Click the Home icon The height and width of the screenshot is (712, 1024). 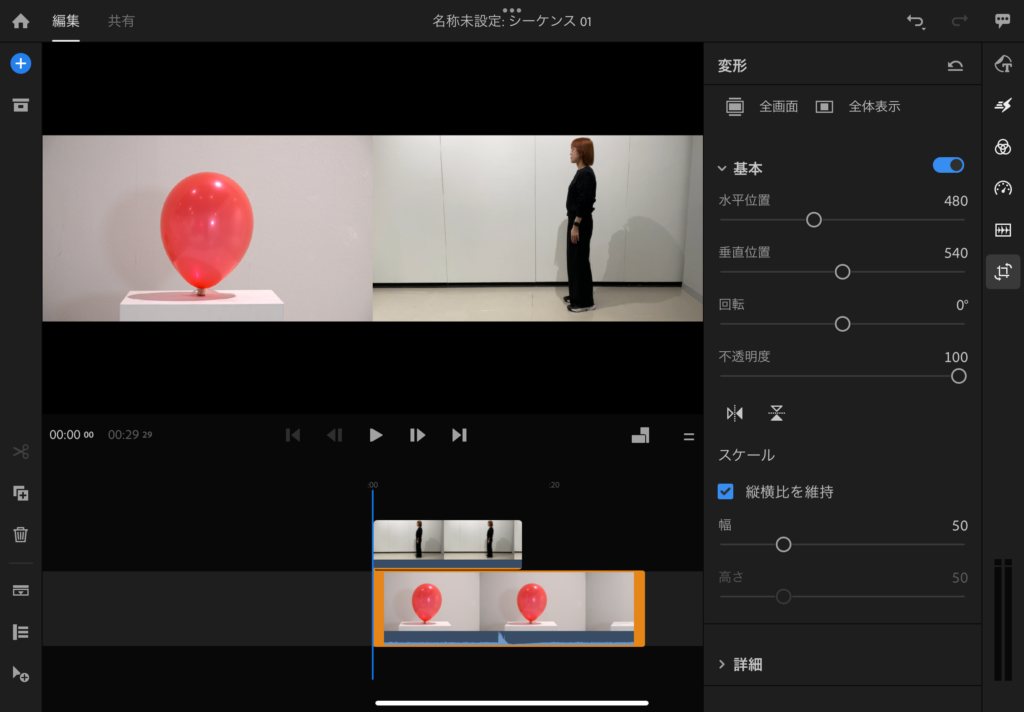pos(21,21)
